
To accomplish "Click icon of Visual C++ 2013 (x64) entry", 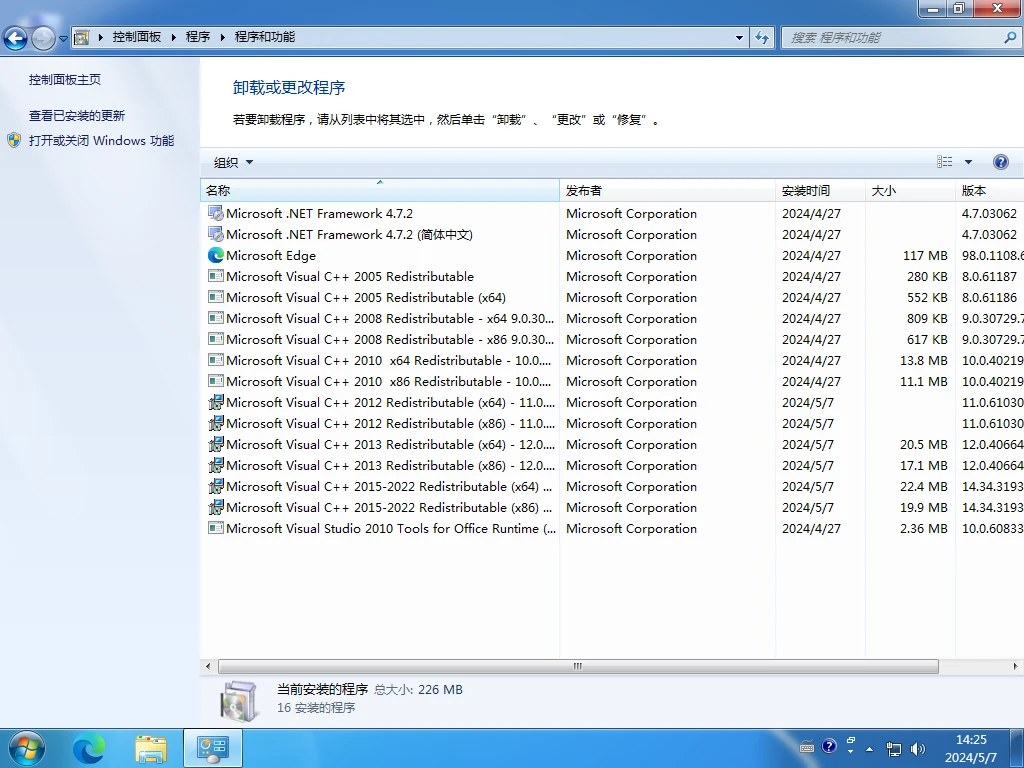I will [x=216, y=444].
